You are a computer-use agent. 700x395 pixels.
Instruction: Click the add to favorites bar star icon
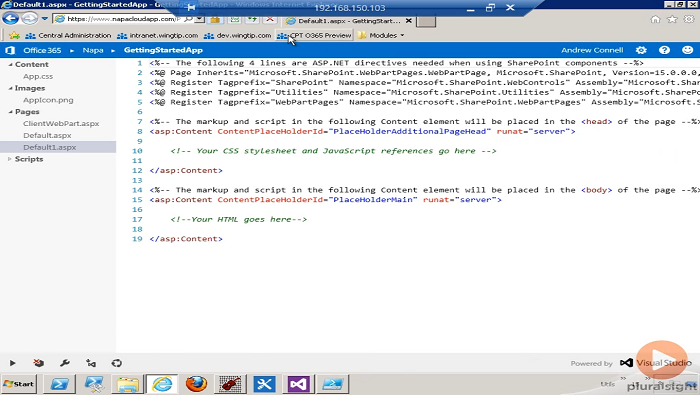click(14, 35)
